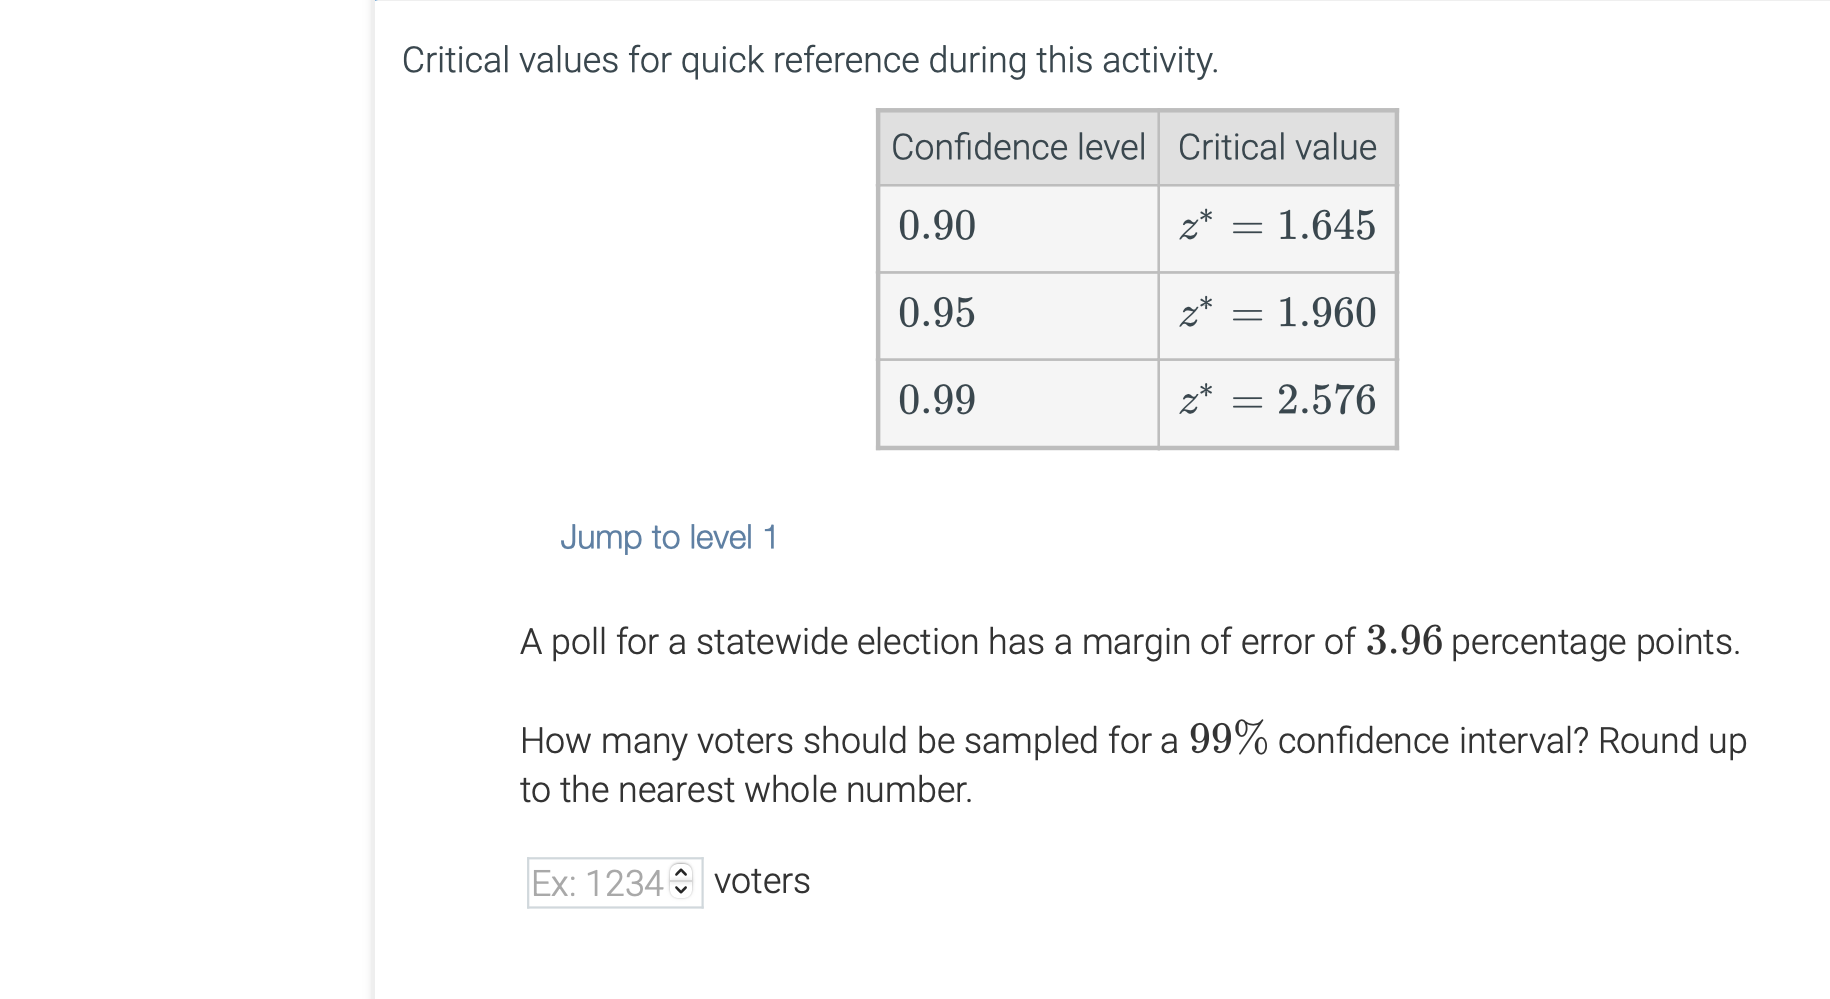Click the critical value z* = 1.645 cell
1830x999 pixels.
pyautogui.click(x=1277, y=227)
